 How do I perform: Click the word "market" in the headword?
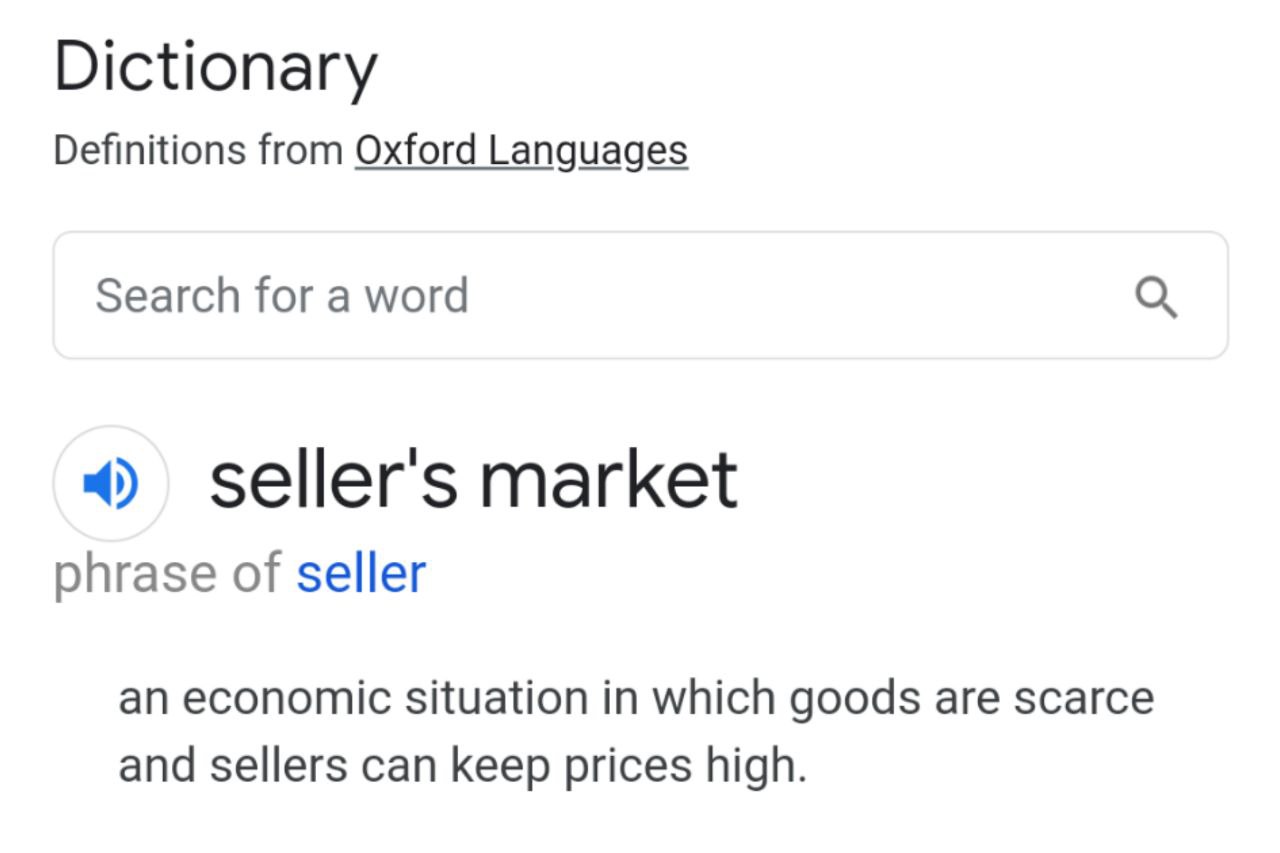(608, 480)
